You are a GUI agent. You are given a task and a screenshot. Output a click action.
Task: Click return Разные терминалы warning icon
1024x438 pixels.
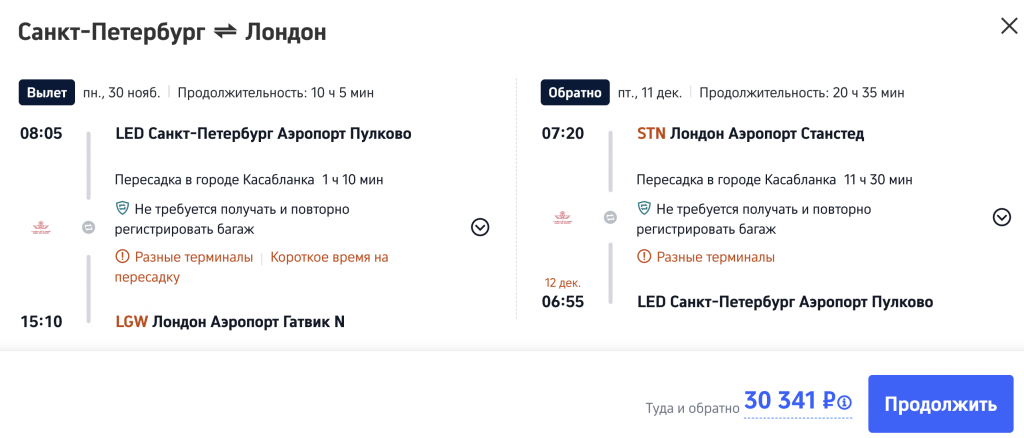pos(645,257)
